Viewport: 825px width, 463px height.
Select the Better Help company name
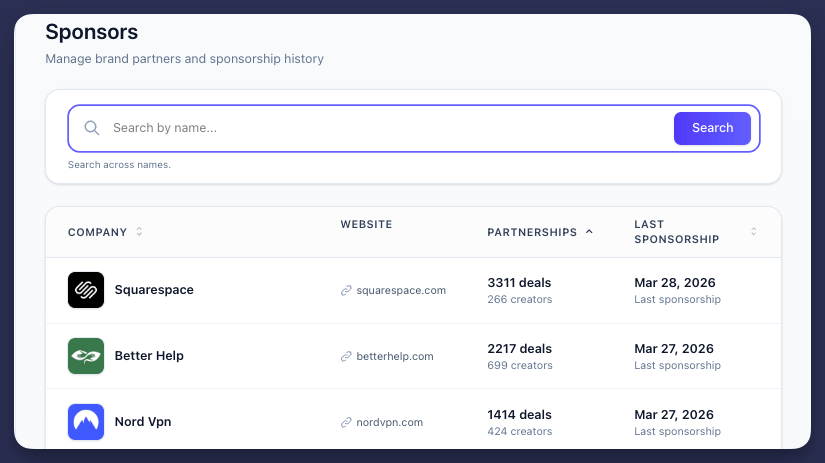tap(149, 356)
